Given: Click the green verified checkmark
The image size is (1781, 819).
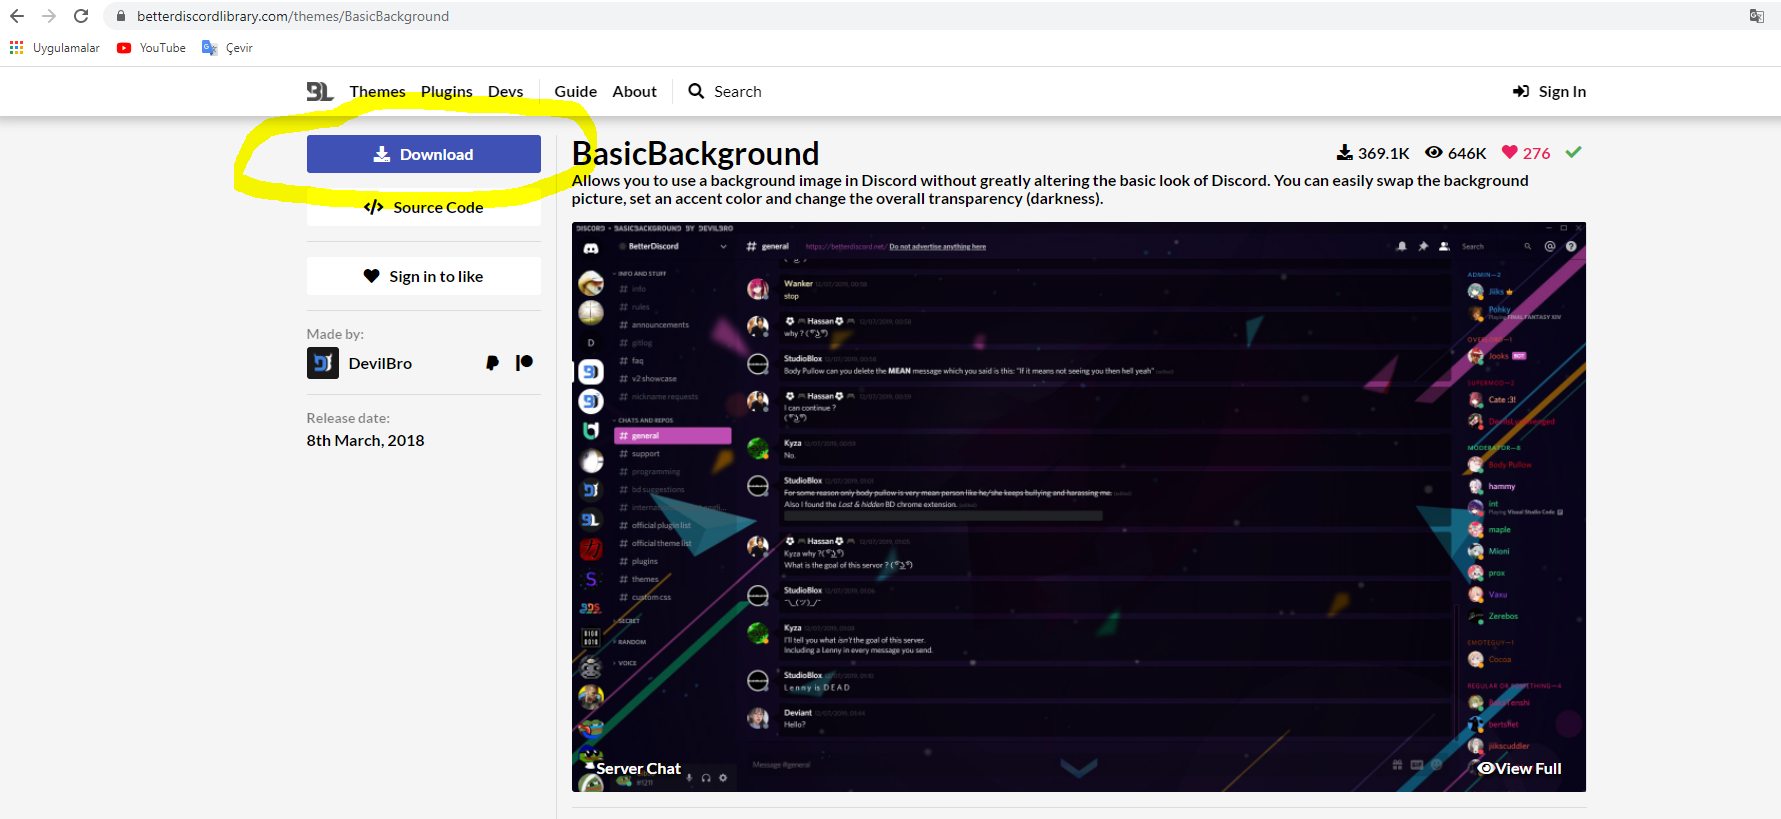Looking at the screenshot, I should click(x=1574, y=152).
